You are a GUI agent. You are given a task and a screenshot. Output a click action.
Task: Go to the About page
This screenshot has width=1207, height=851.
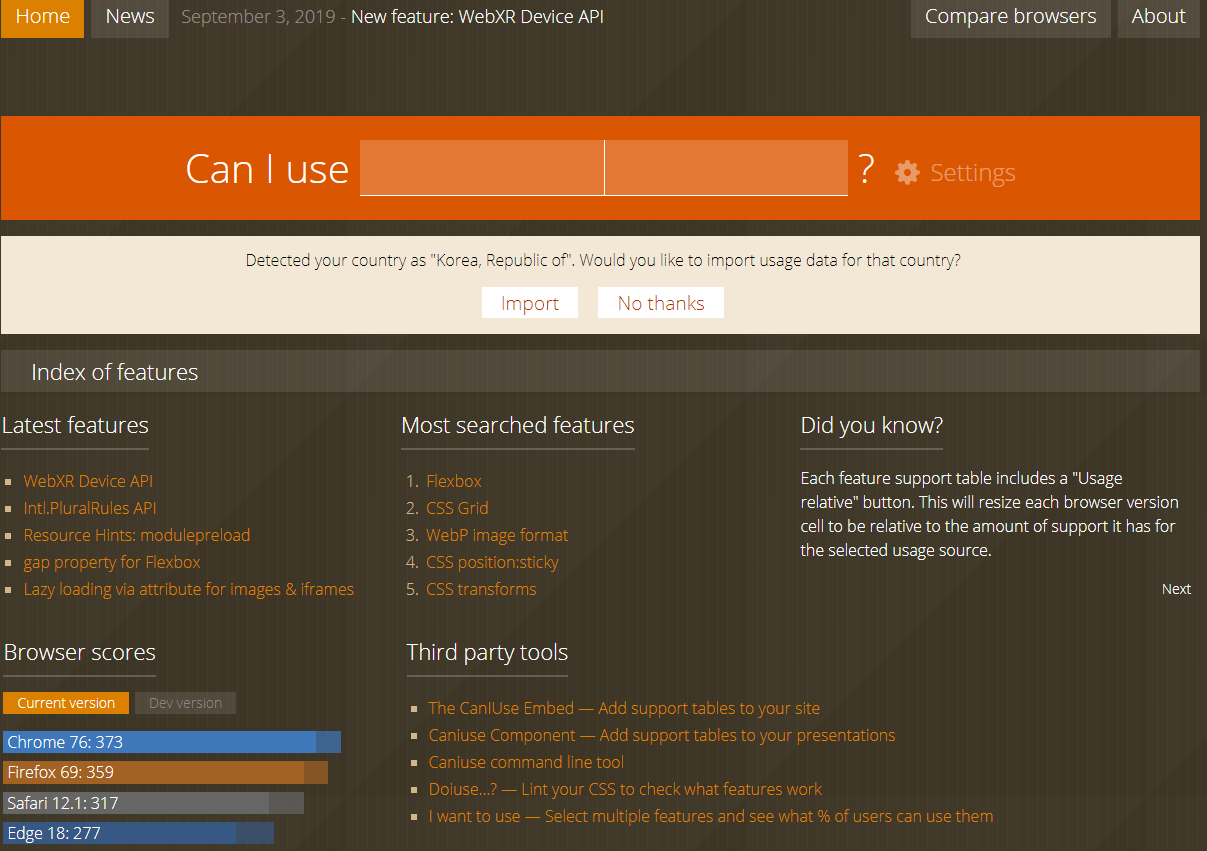[1158, 17]
